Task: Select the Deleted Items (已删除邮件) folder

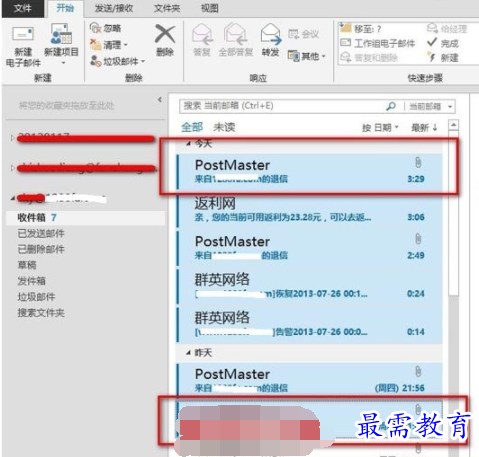Action: coord(41,249)
